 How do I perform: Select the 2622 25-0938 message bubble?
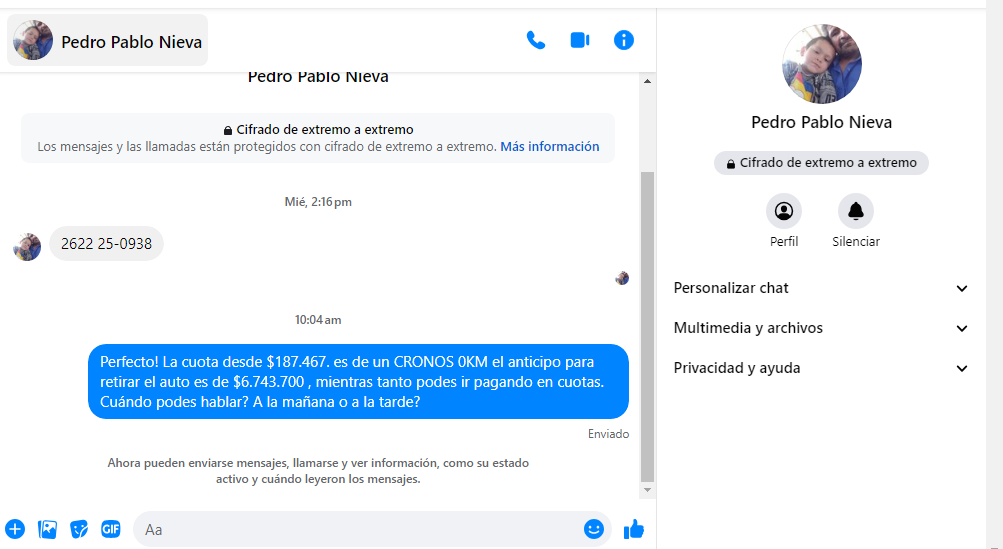[106, 243]
